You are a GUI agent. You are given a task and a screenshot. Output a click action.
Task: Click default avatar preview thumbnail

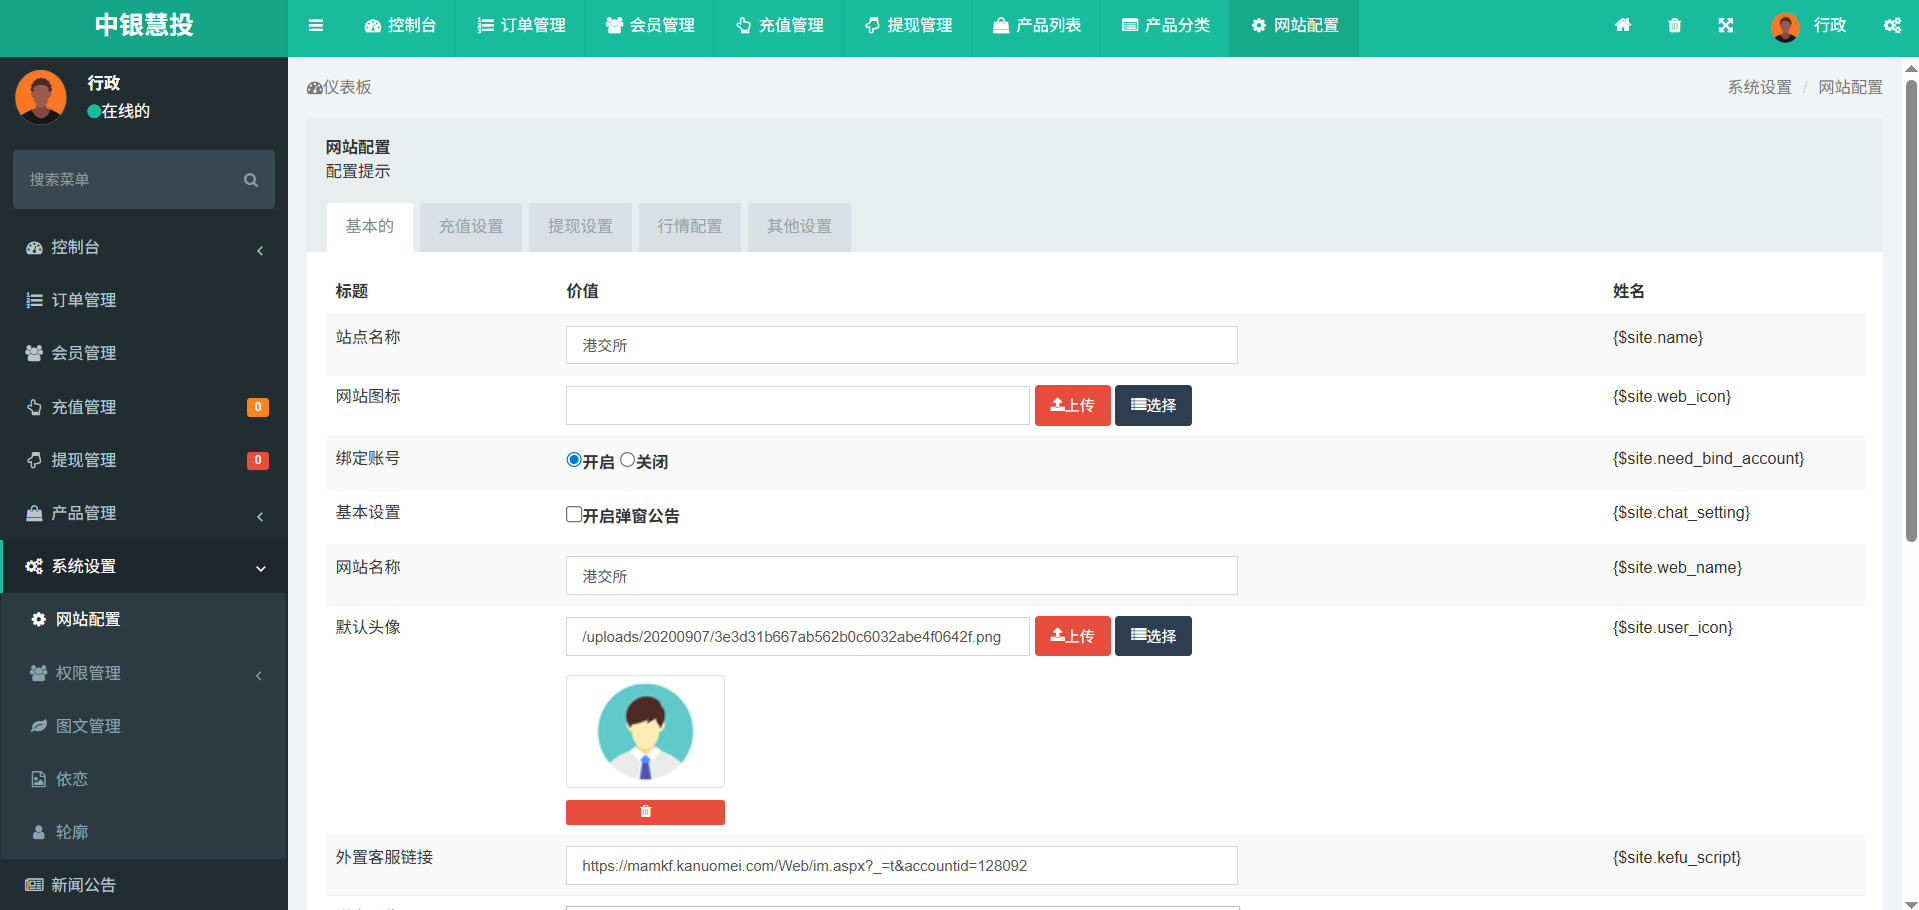(x=645, y=732)
